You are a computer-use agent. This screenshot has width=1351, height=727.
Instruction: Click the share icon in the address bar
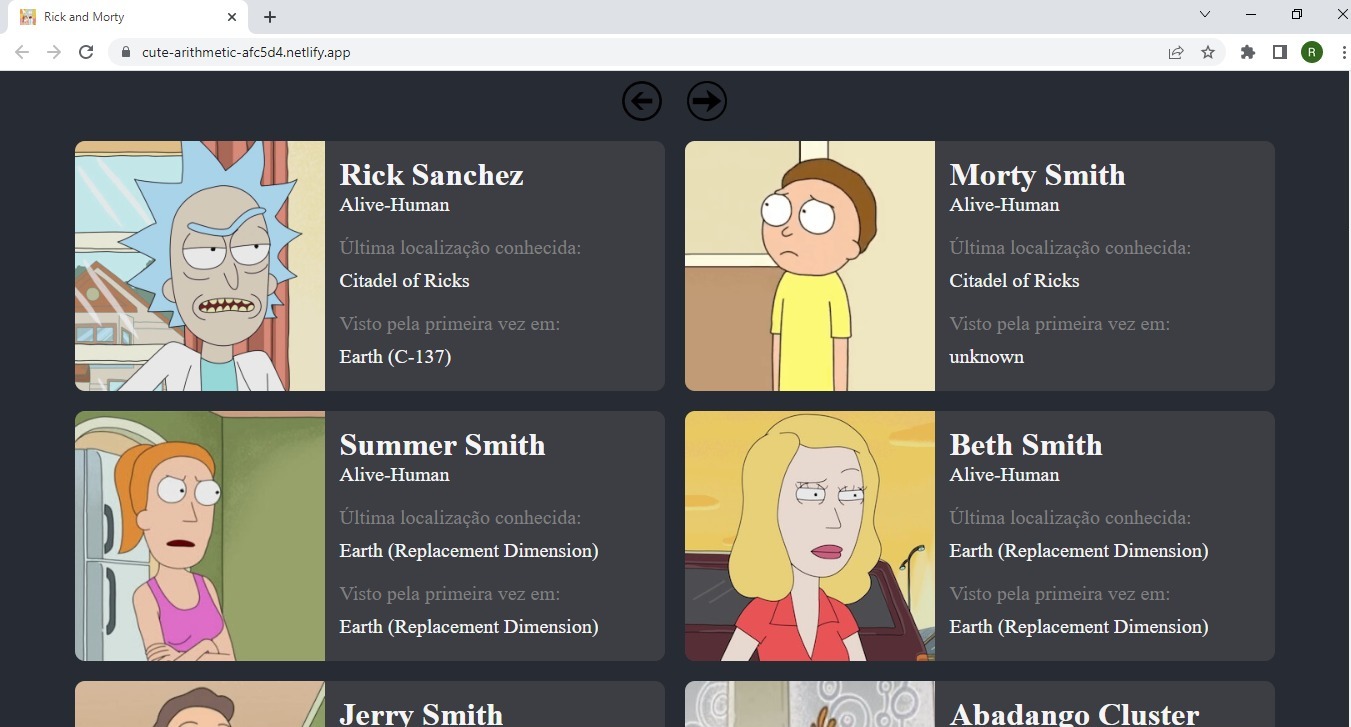(1176, 51)
